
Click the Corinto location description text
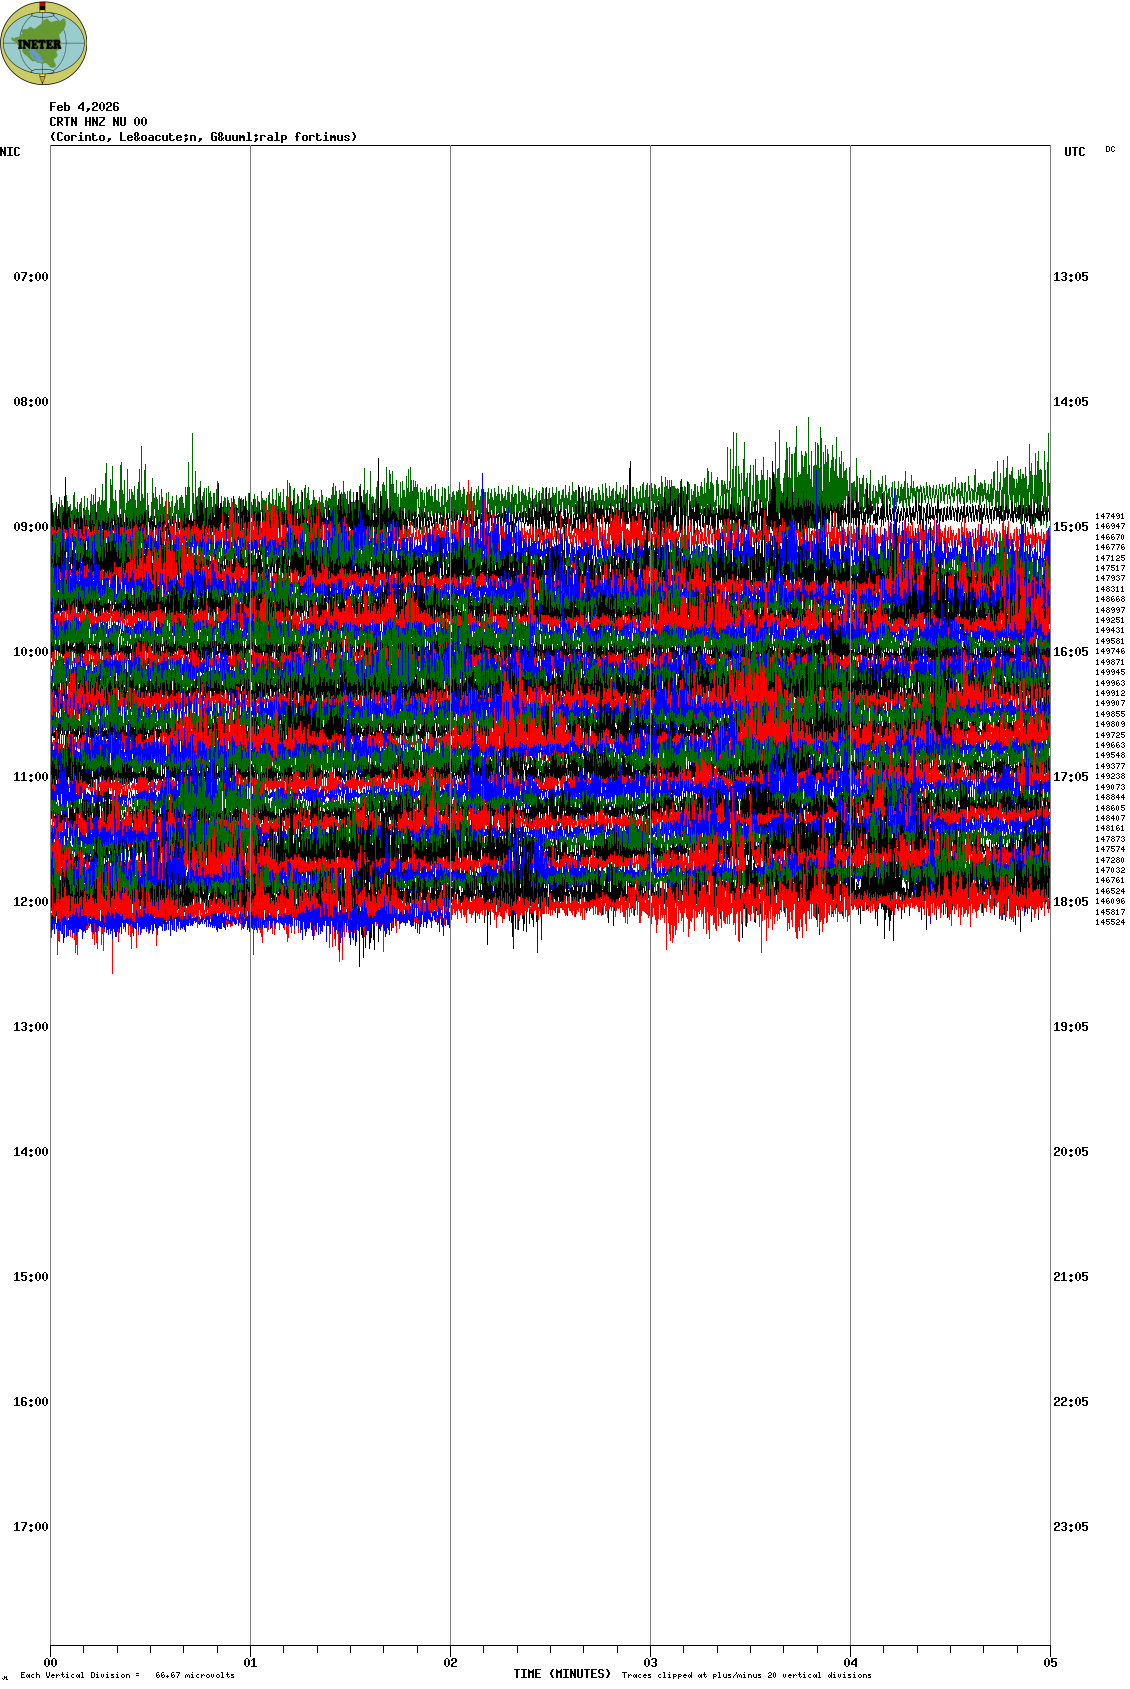coord(203,137)
